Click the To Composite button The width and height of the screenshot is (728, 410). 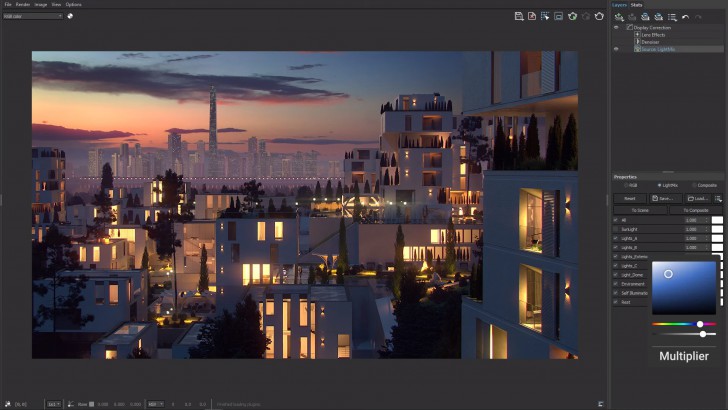click(x=696, y=210)
